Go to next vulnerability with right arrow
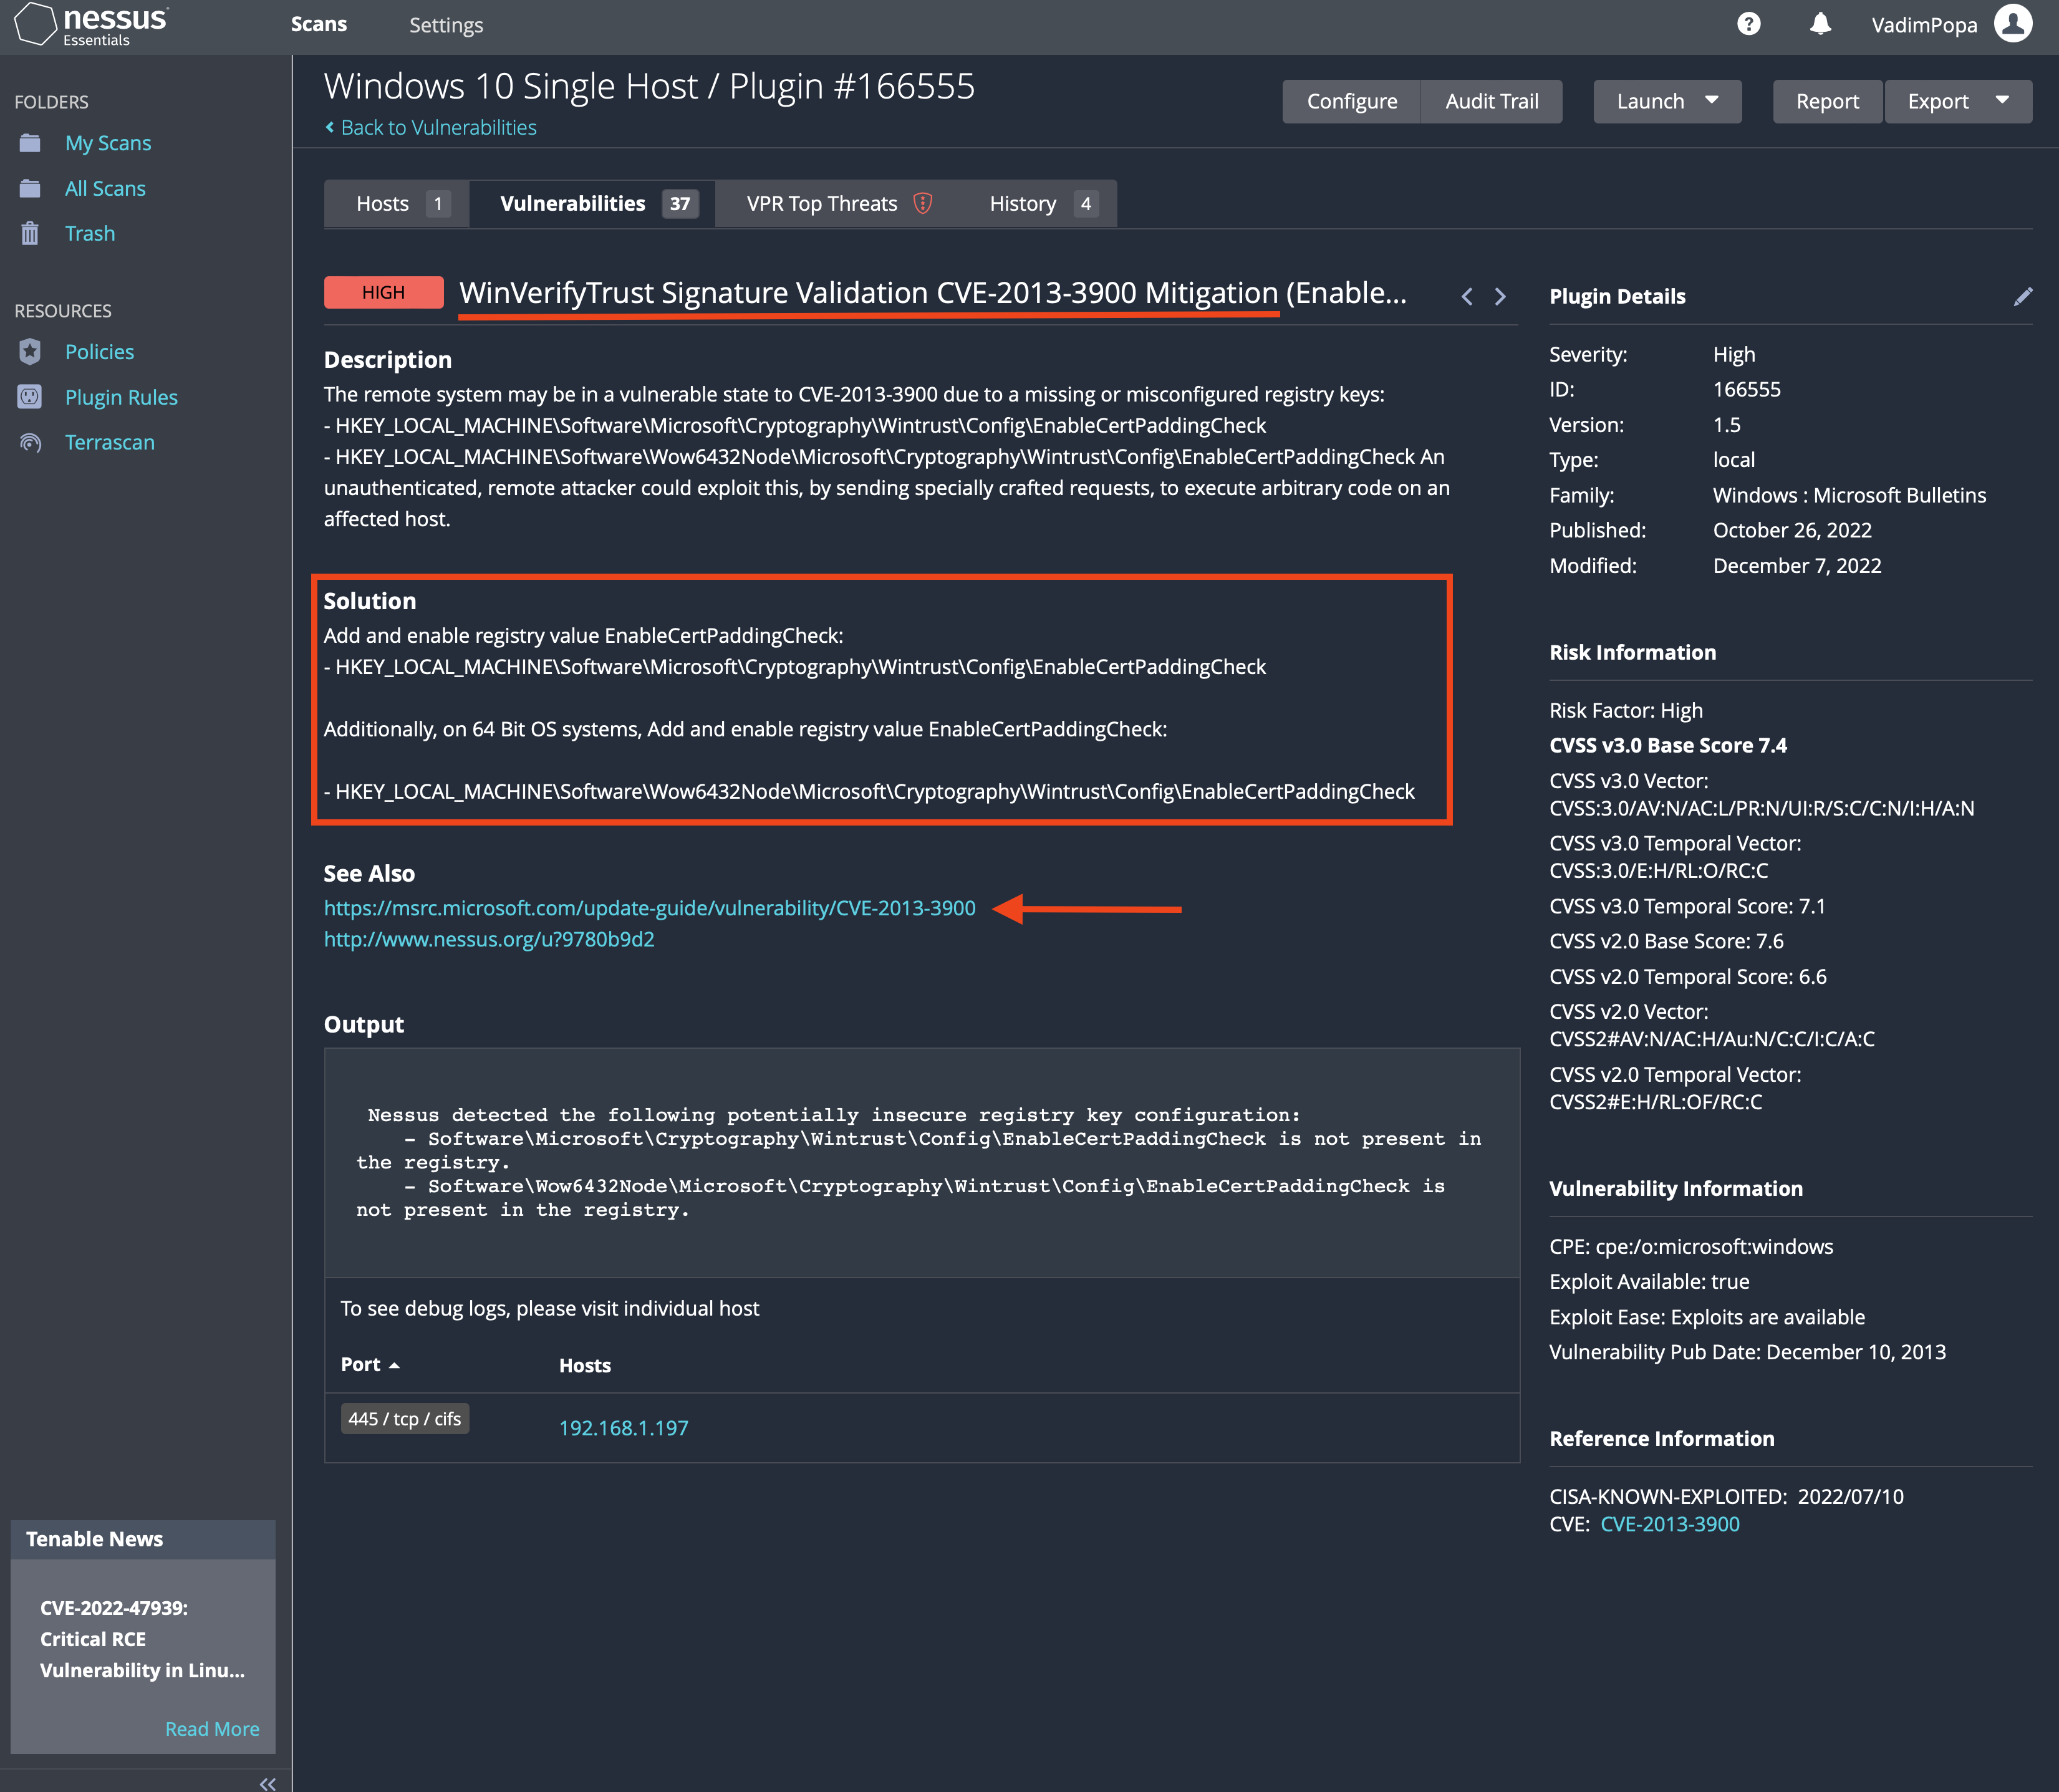This screenshot has height=1792, width=2059. pyautogui.click(x=1500, y=296)
